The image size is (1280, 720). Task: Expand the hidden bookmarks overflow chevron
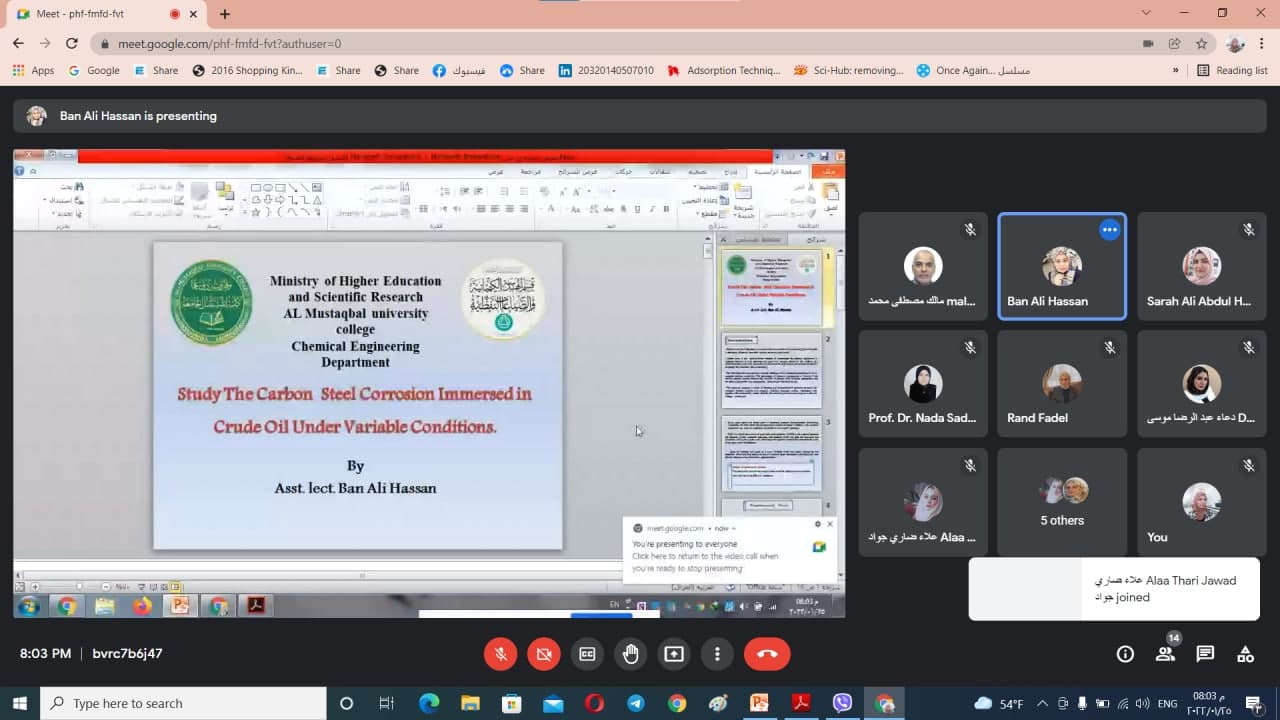point(1176,71)
